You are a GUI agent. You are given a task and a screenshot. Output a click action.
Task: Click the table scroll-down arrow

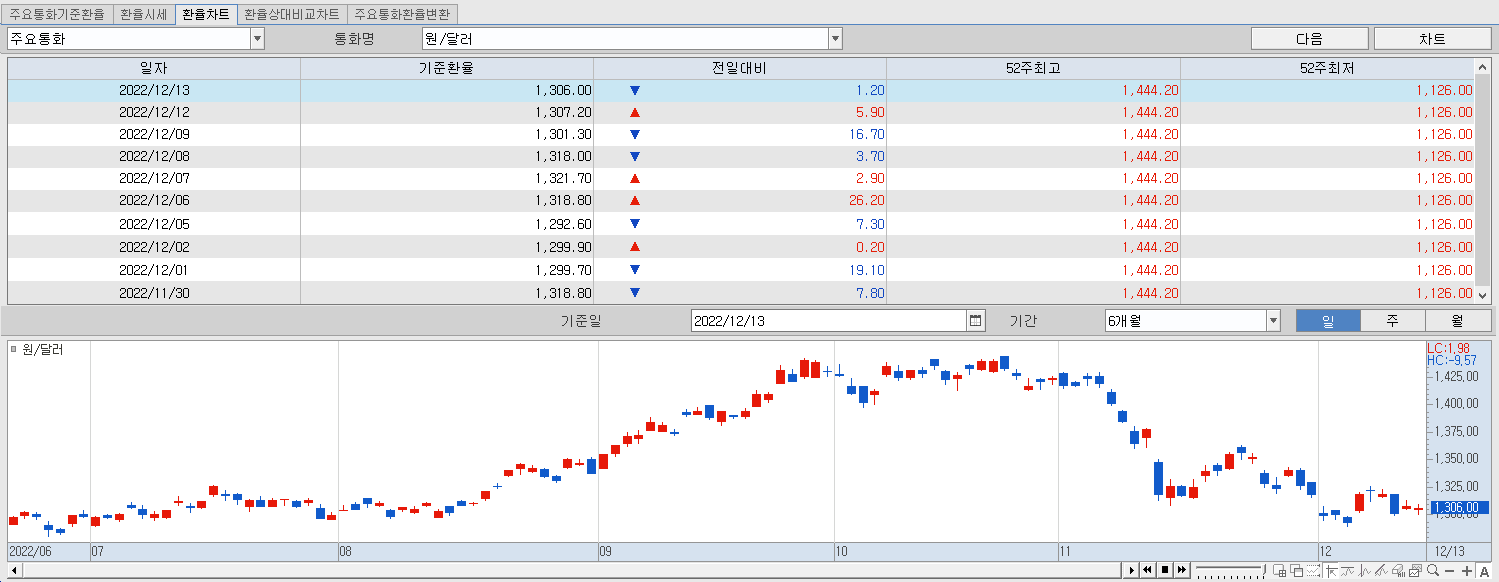click(1482, 295)
